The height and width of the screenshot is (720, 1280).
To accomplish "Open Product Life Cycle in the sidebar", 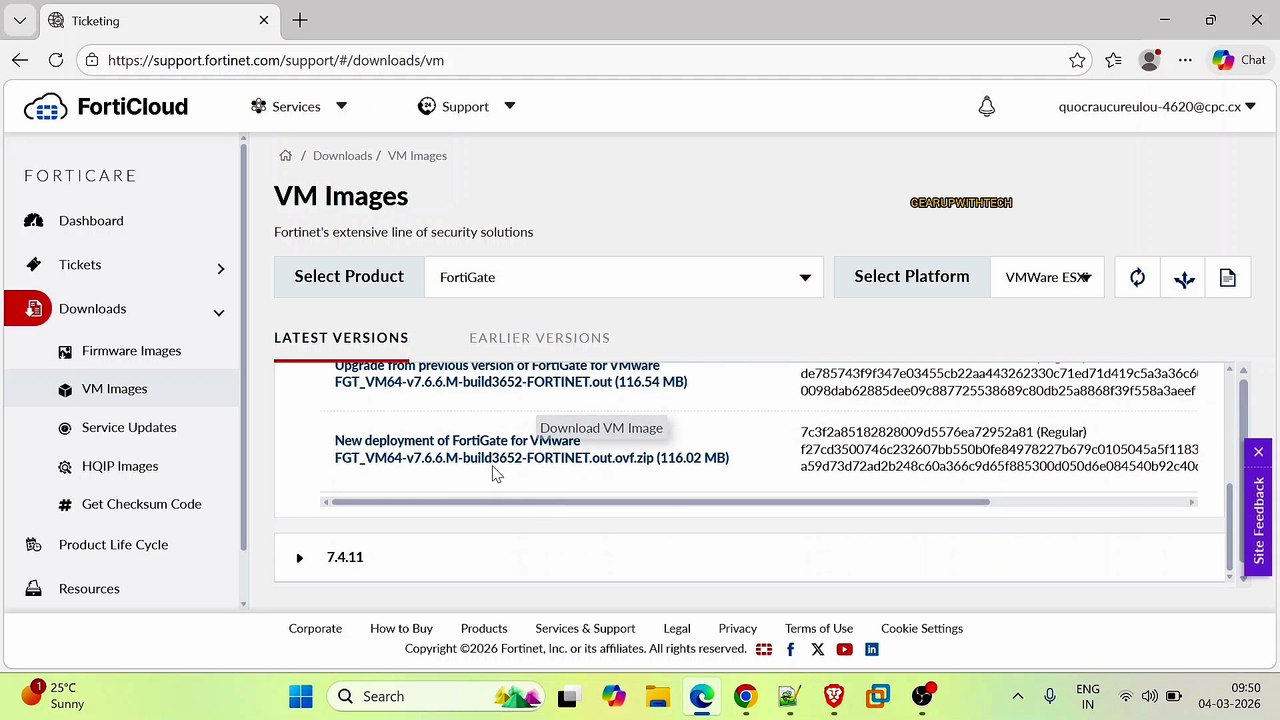I will pyautogui.click(x=113, y=545).
